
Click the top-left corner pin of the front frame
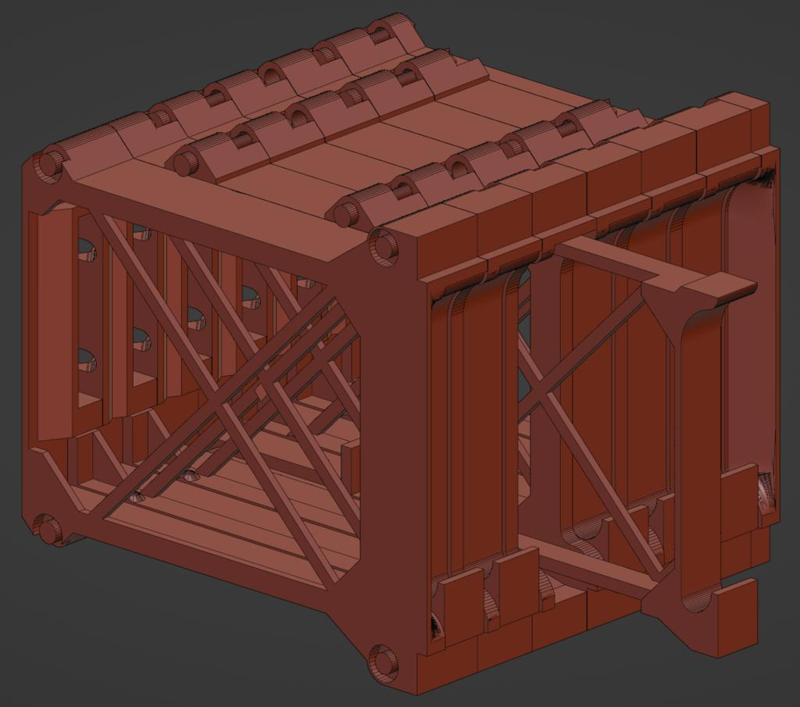pos(48,164)
